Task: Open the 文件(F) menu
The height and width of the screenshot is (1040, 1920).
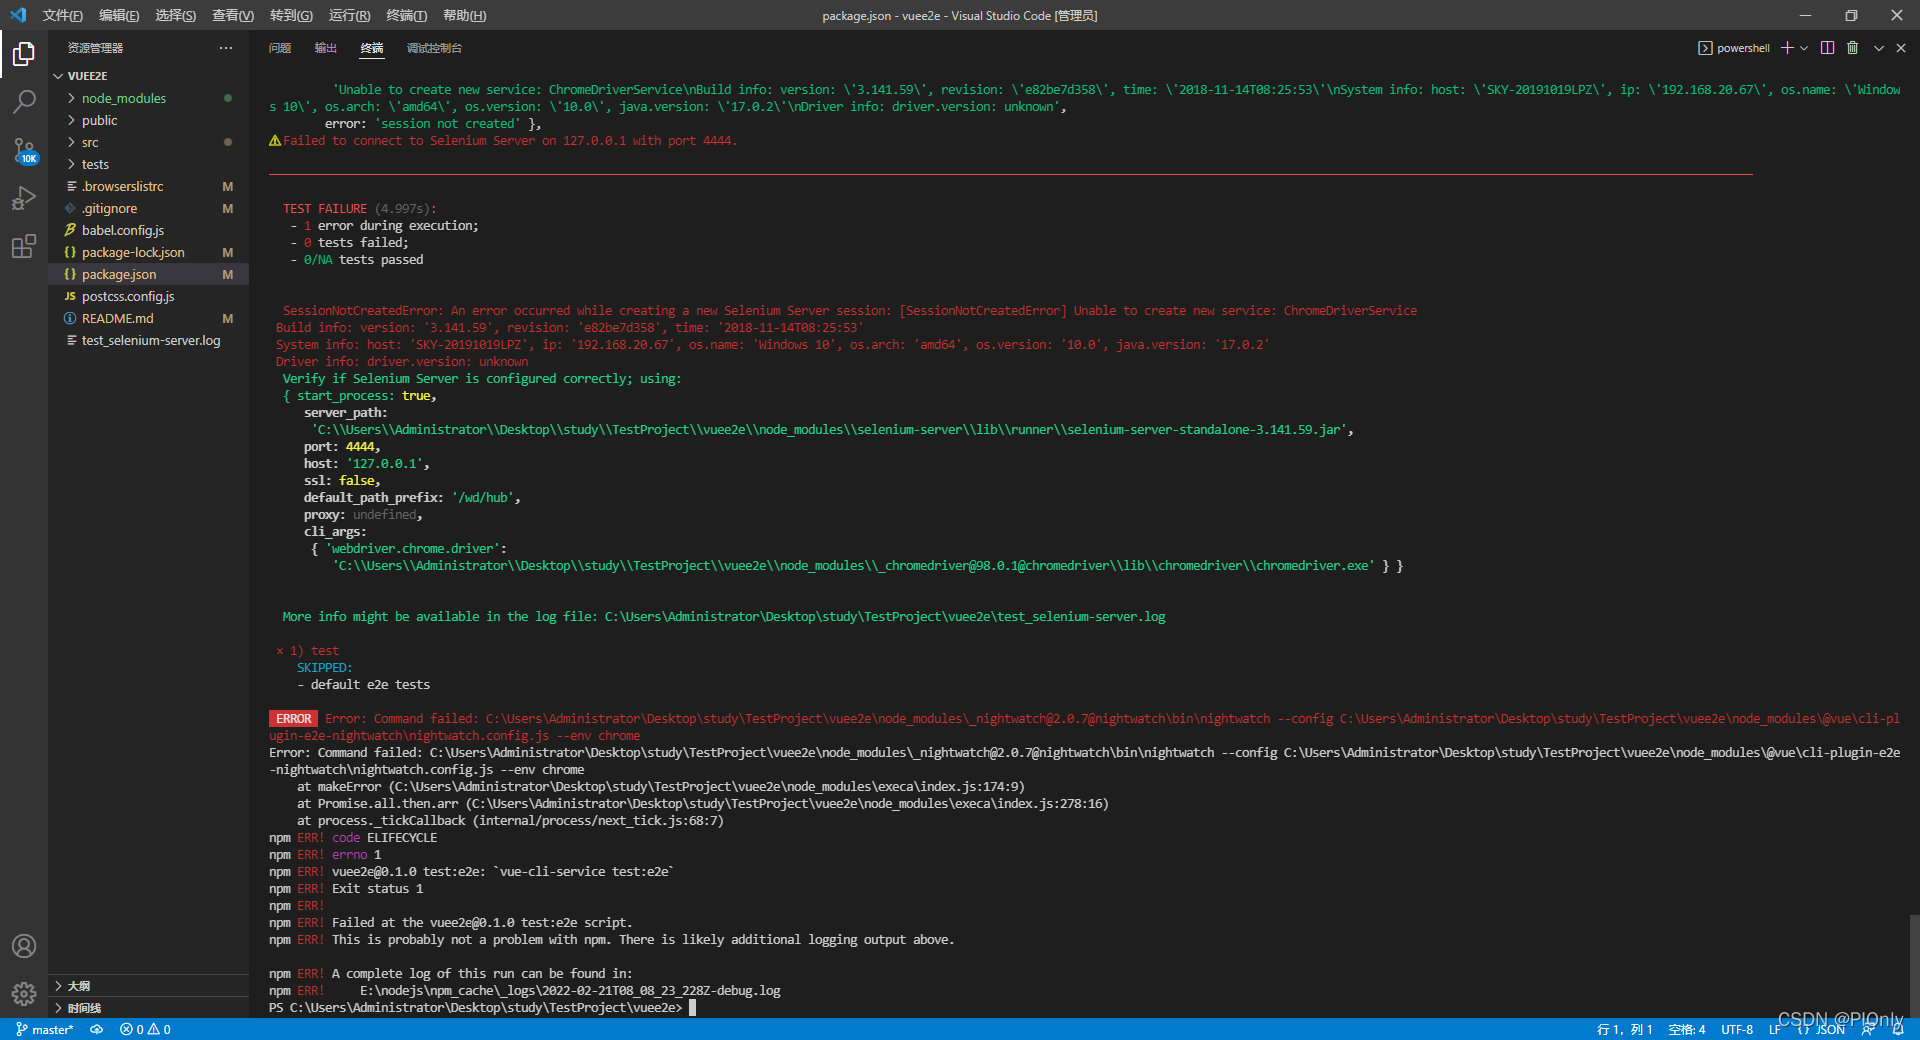Action: 62,15
